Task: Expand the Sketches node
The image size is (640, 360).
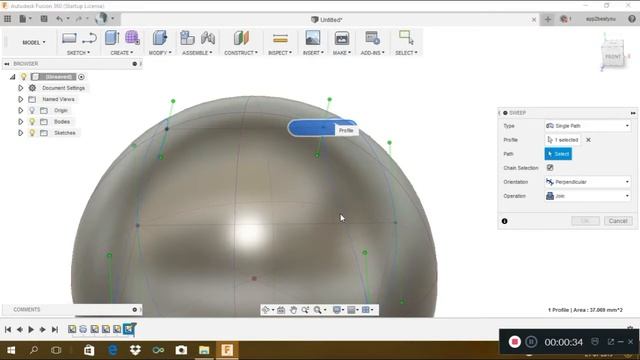Action: [x=20, y=133]
